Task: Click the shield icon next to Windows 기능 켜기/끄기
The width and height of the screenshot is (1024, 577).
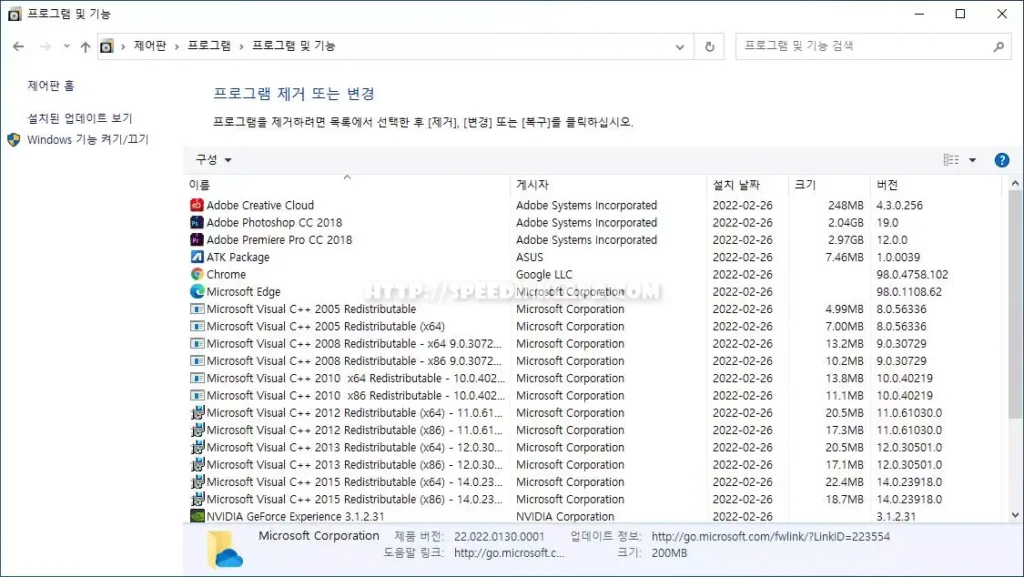Action: (x=14, y=140)
